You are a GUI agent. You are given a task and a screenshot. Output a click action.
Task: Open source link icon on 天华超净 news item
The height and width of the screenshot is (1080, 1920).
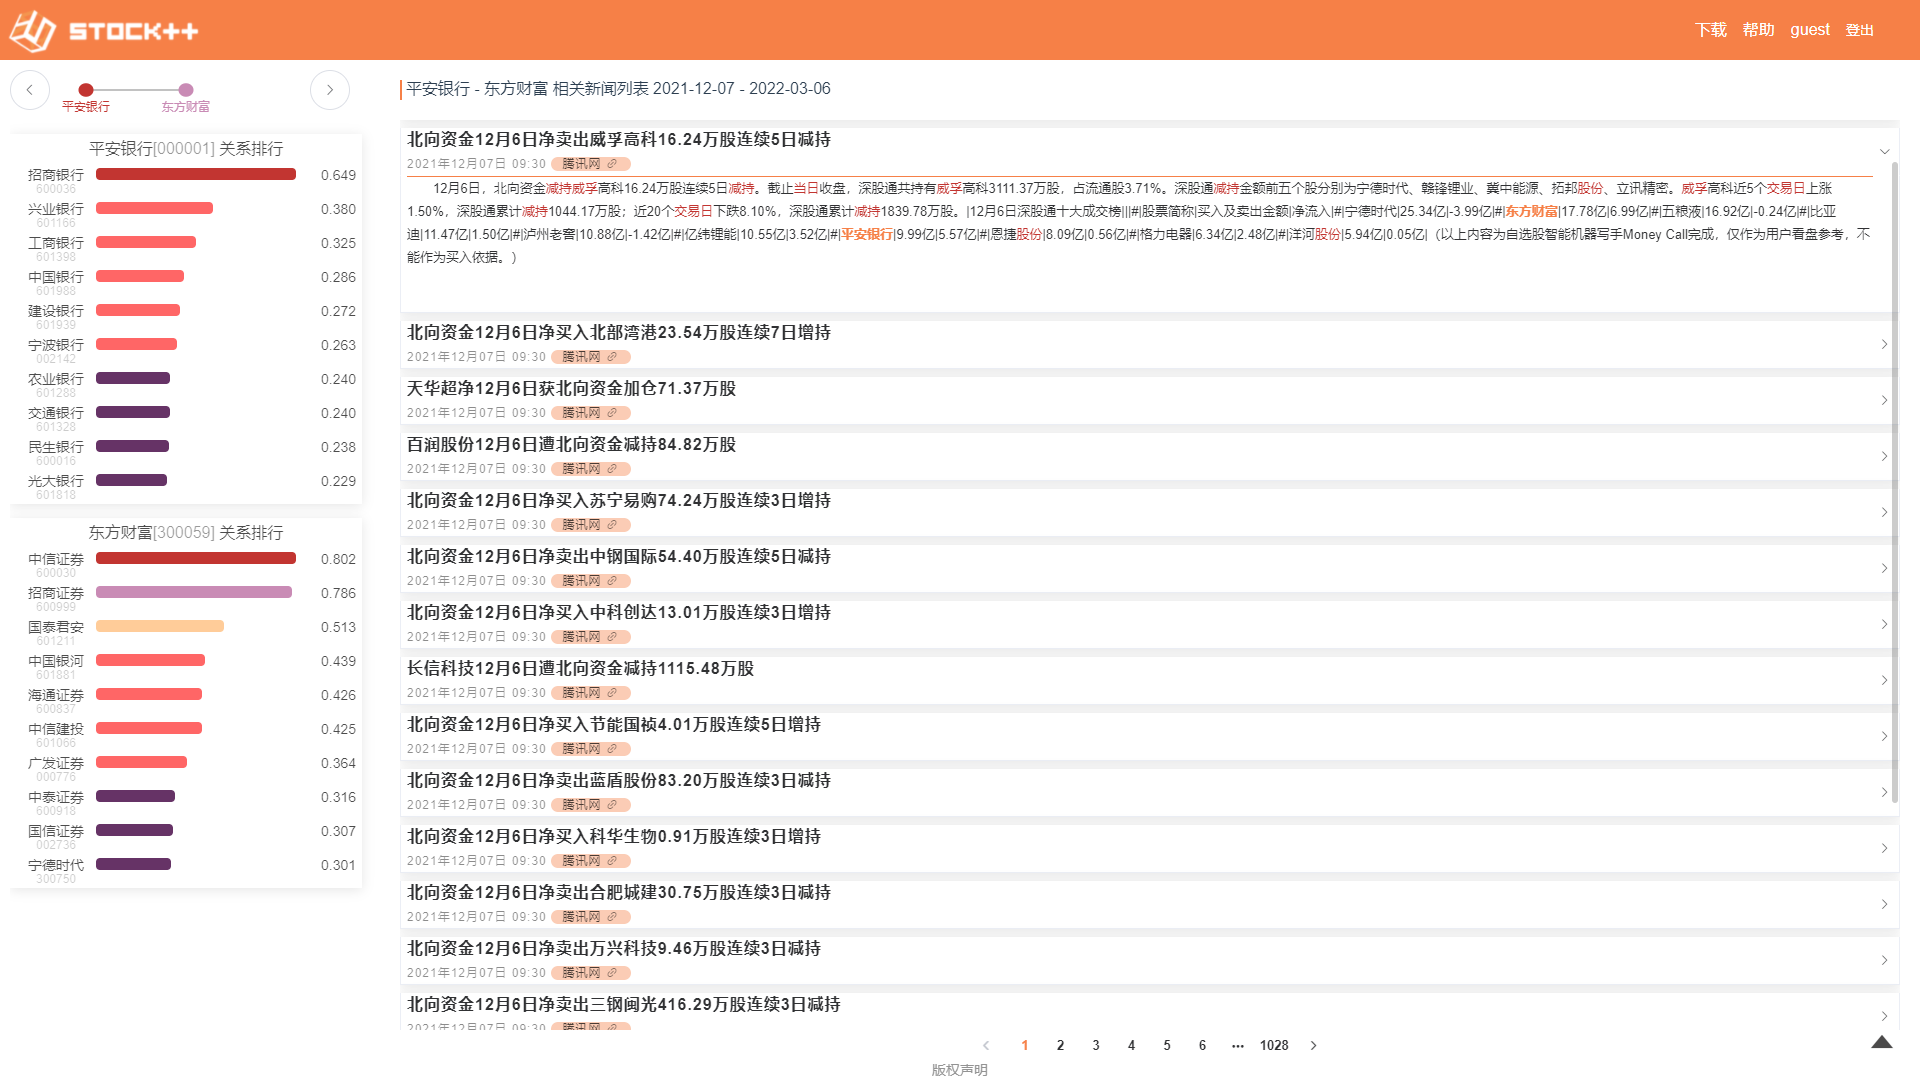coord(612,413)
